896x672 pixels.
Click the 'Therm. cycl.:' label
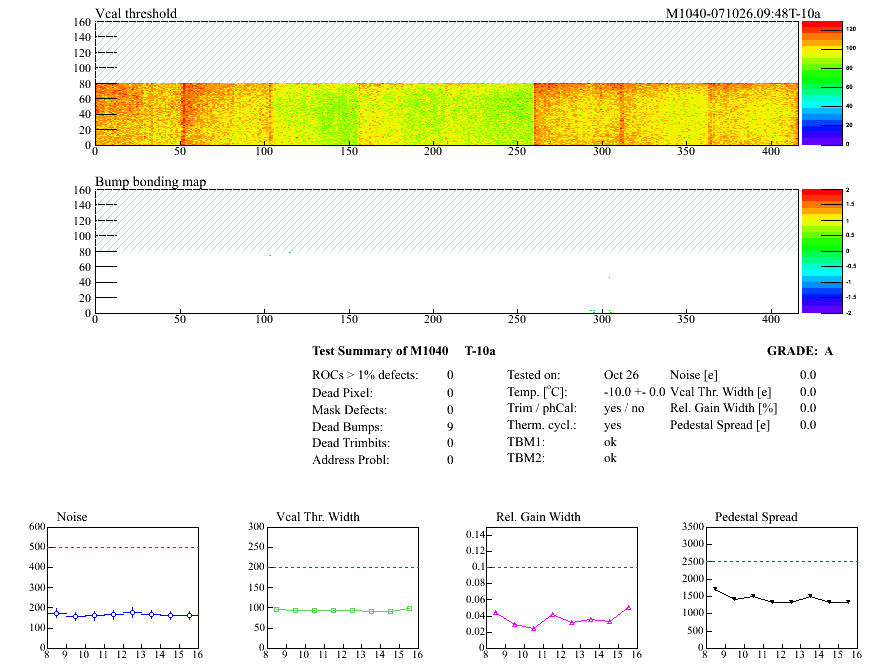click(542, 425)
